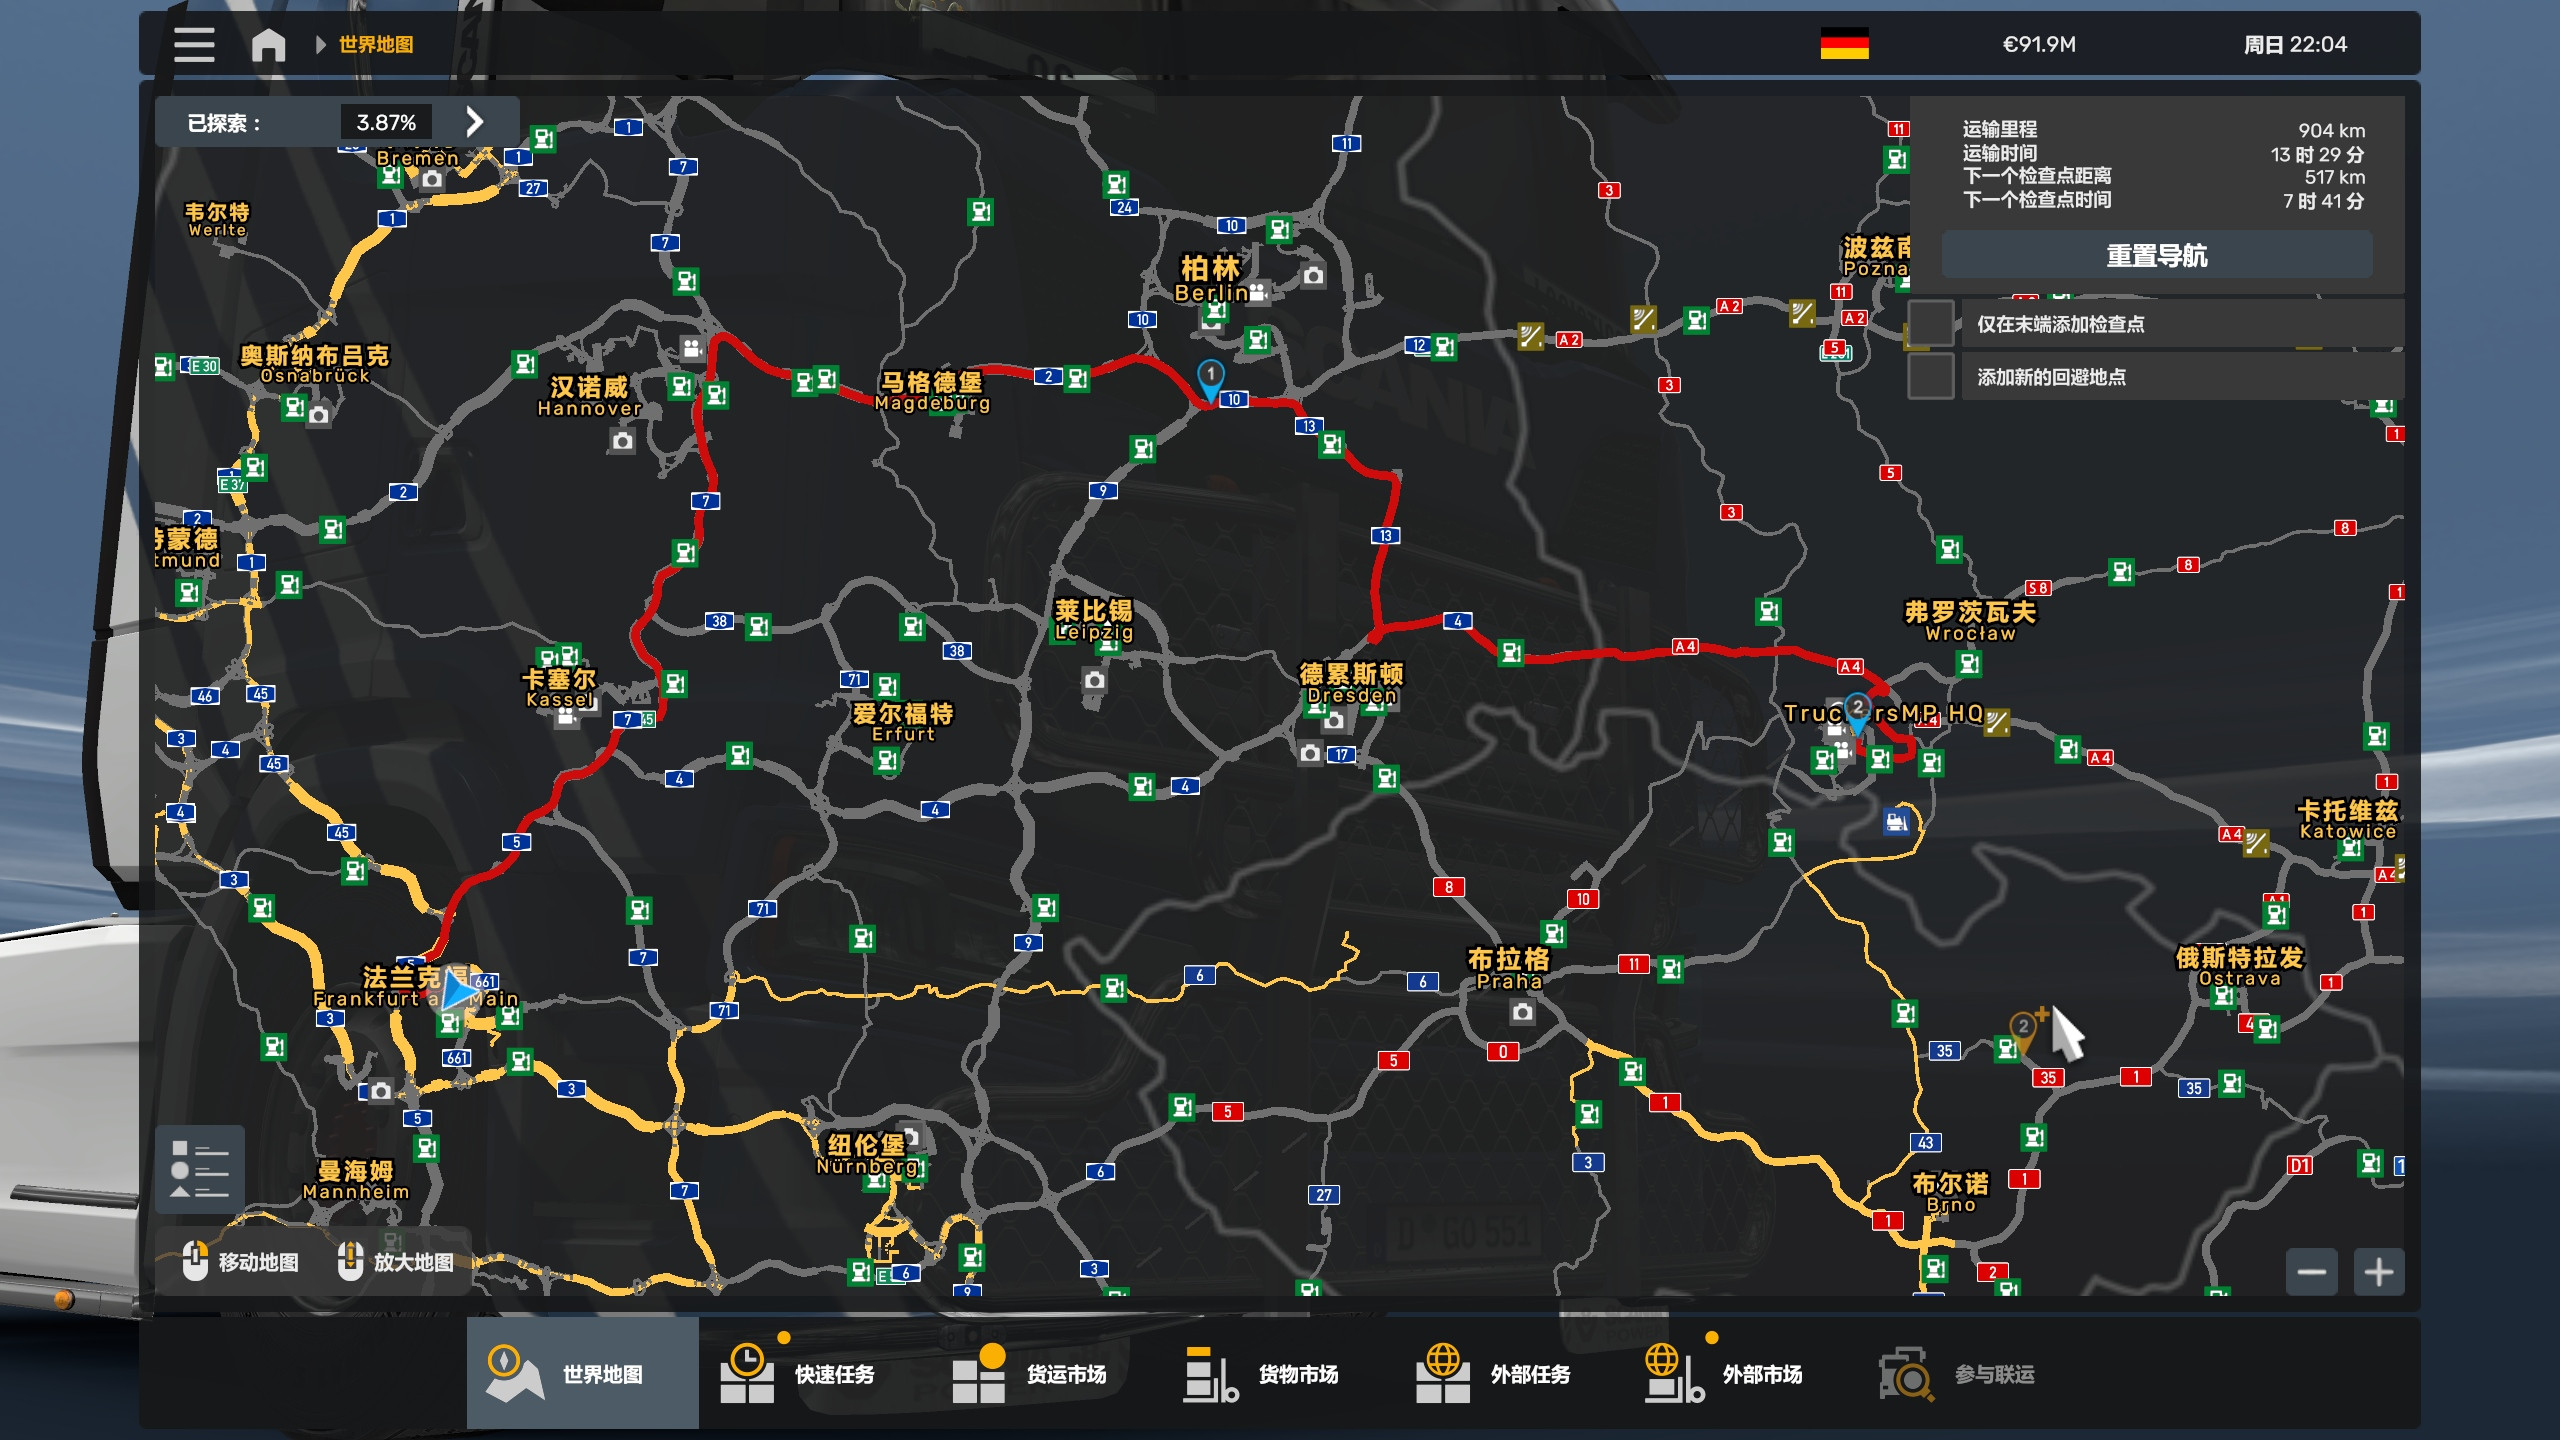Click the camera viewpoint icon below Praha
The width and height of the screenshot is (2560, 1440).
[x=1522, y=1013]
